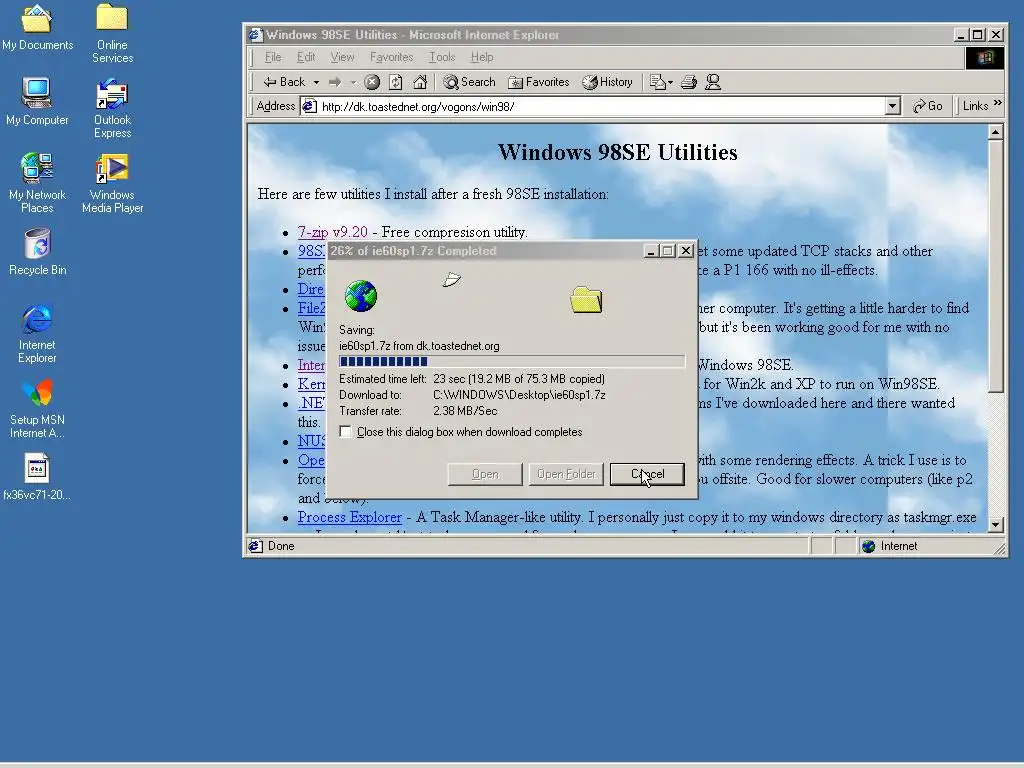1024x768 pixels.
Task: Open the Tools menu
Action: point(442,57)
